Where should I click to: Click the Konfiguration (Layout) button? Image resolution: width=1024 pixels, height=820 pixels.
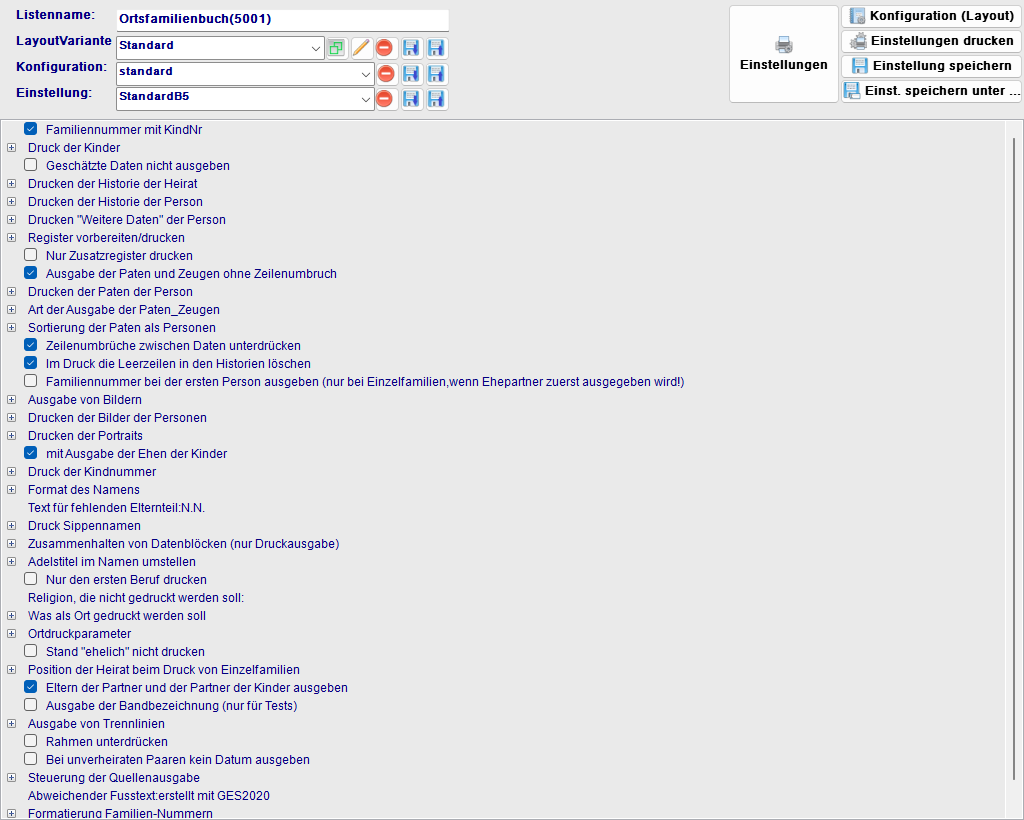(x=931, y=15)
